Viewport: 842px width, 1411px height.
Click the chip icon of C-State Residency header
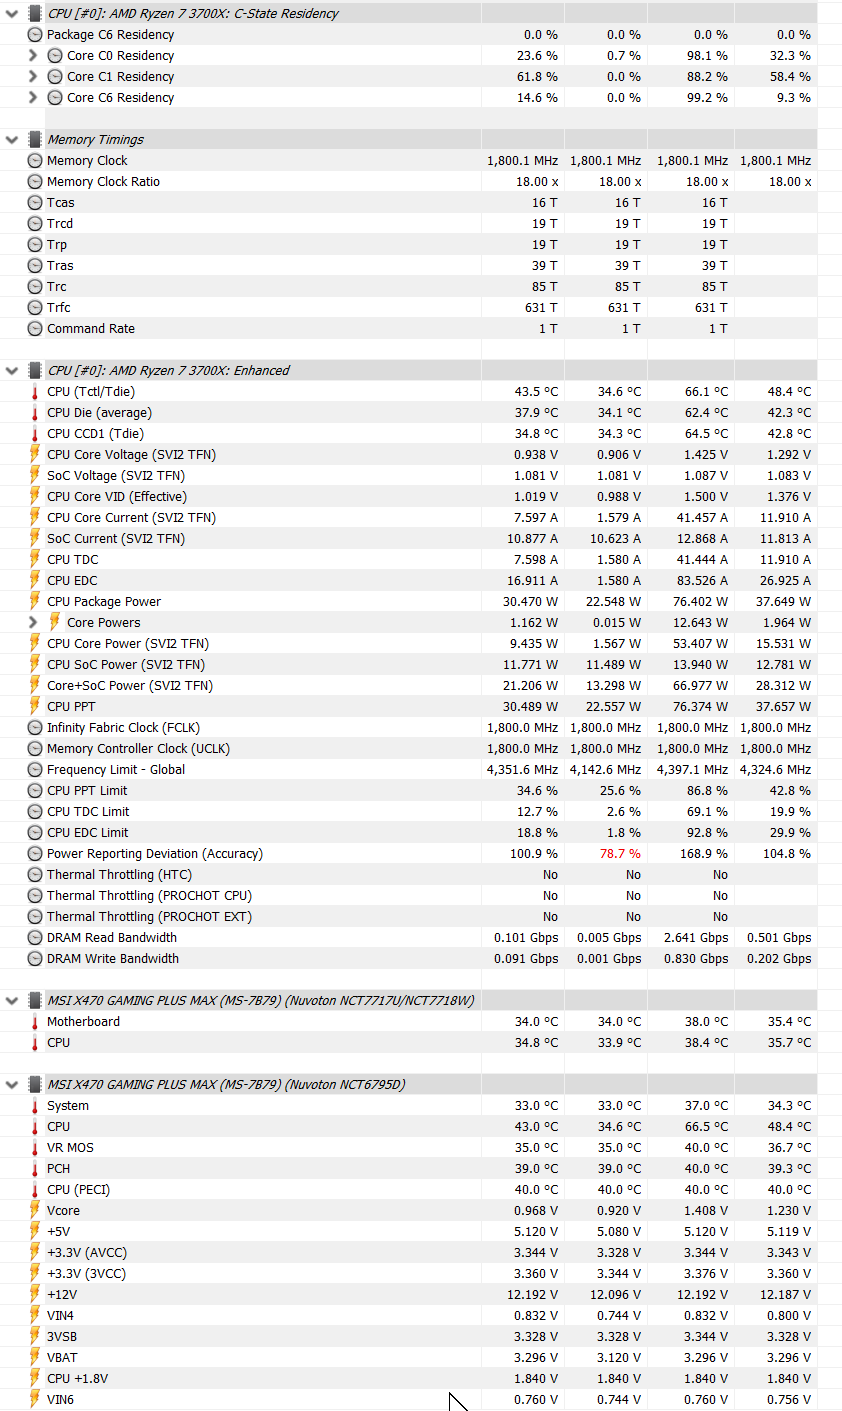point(35,14)
